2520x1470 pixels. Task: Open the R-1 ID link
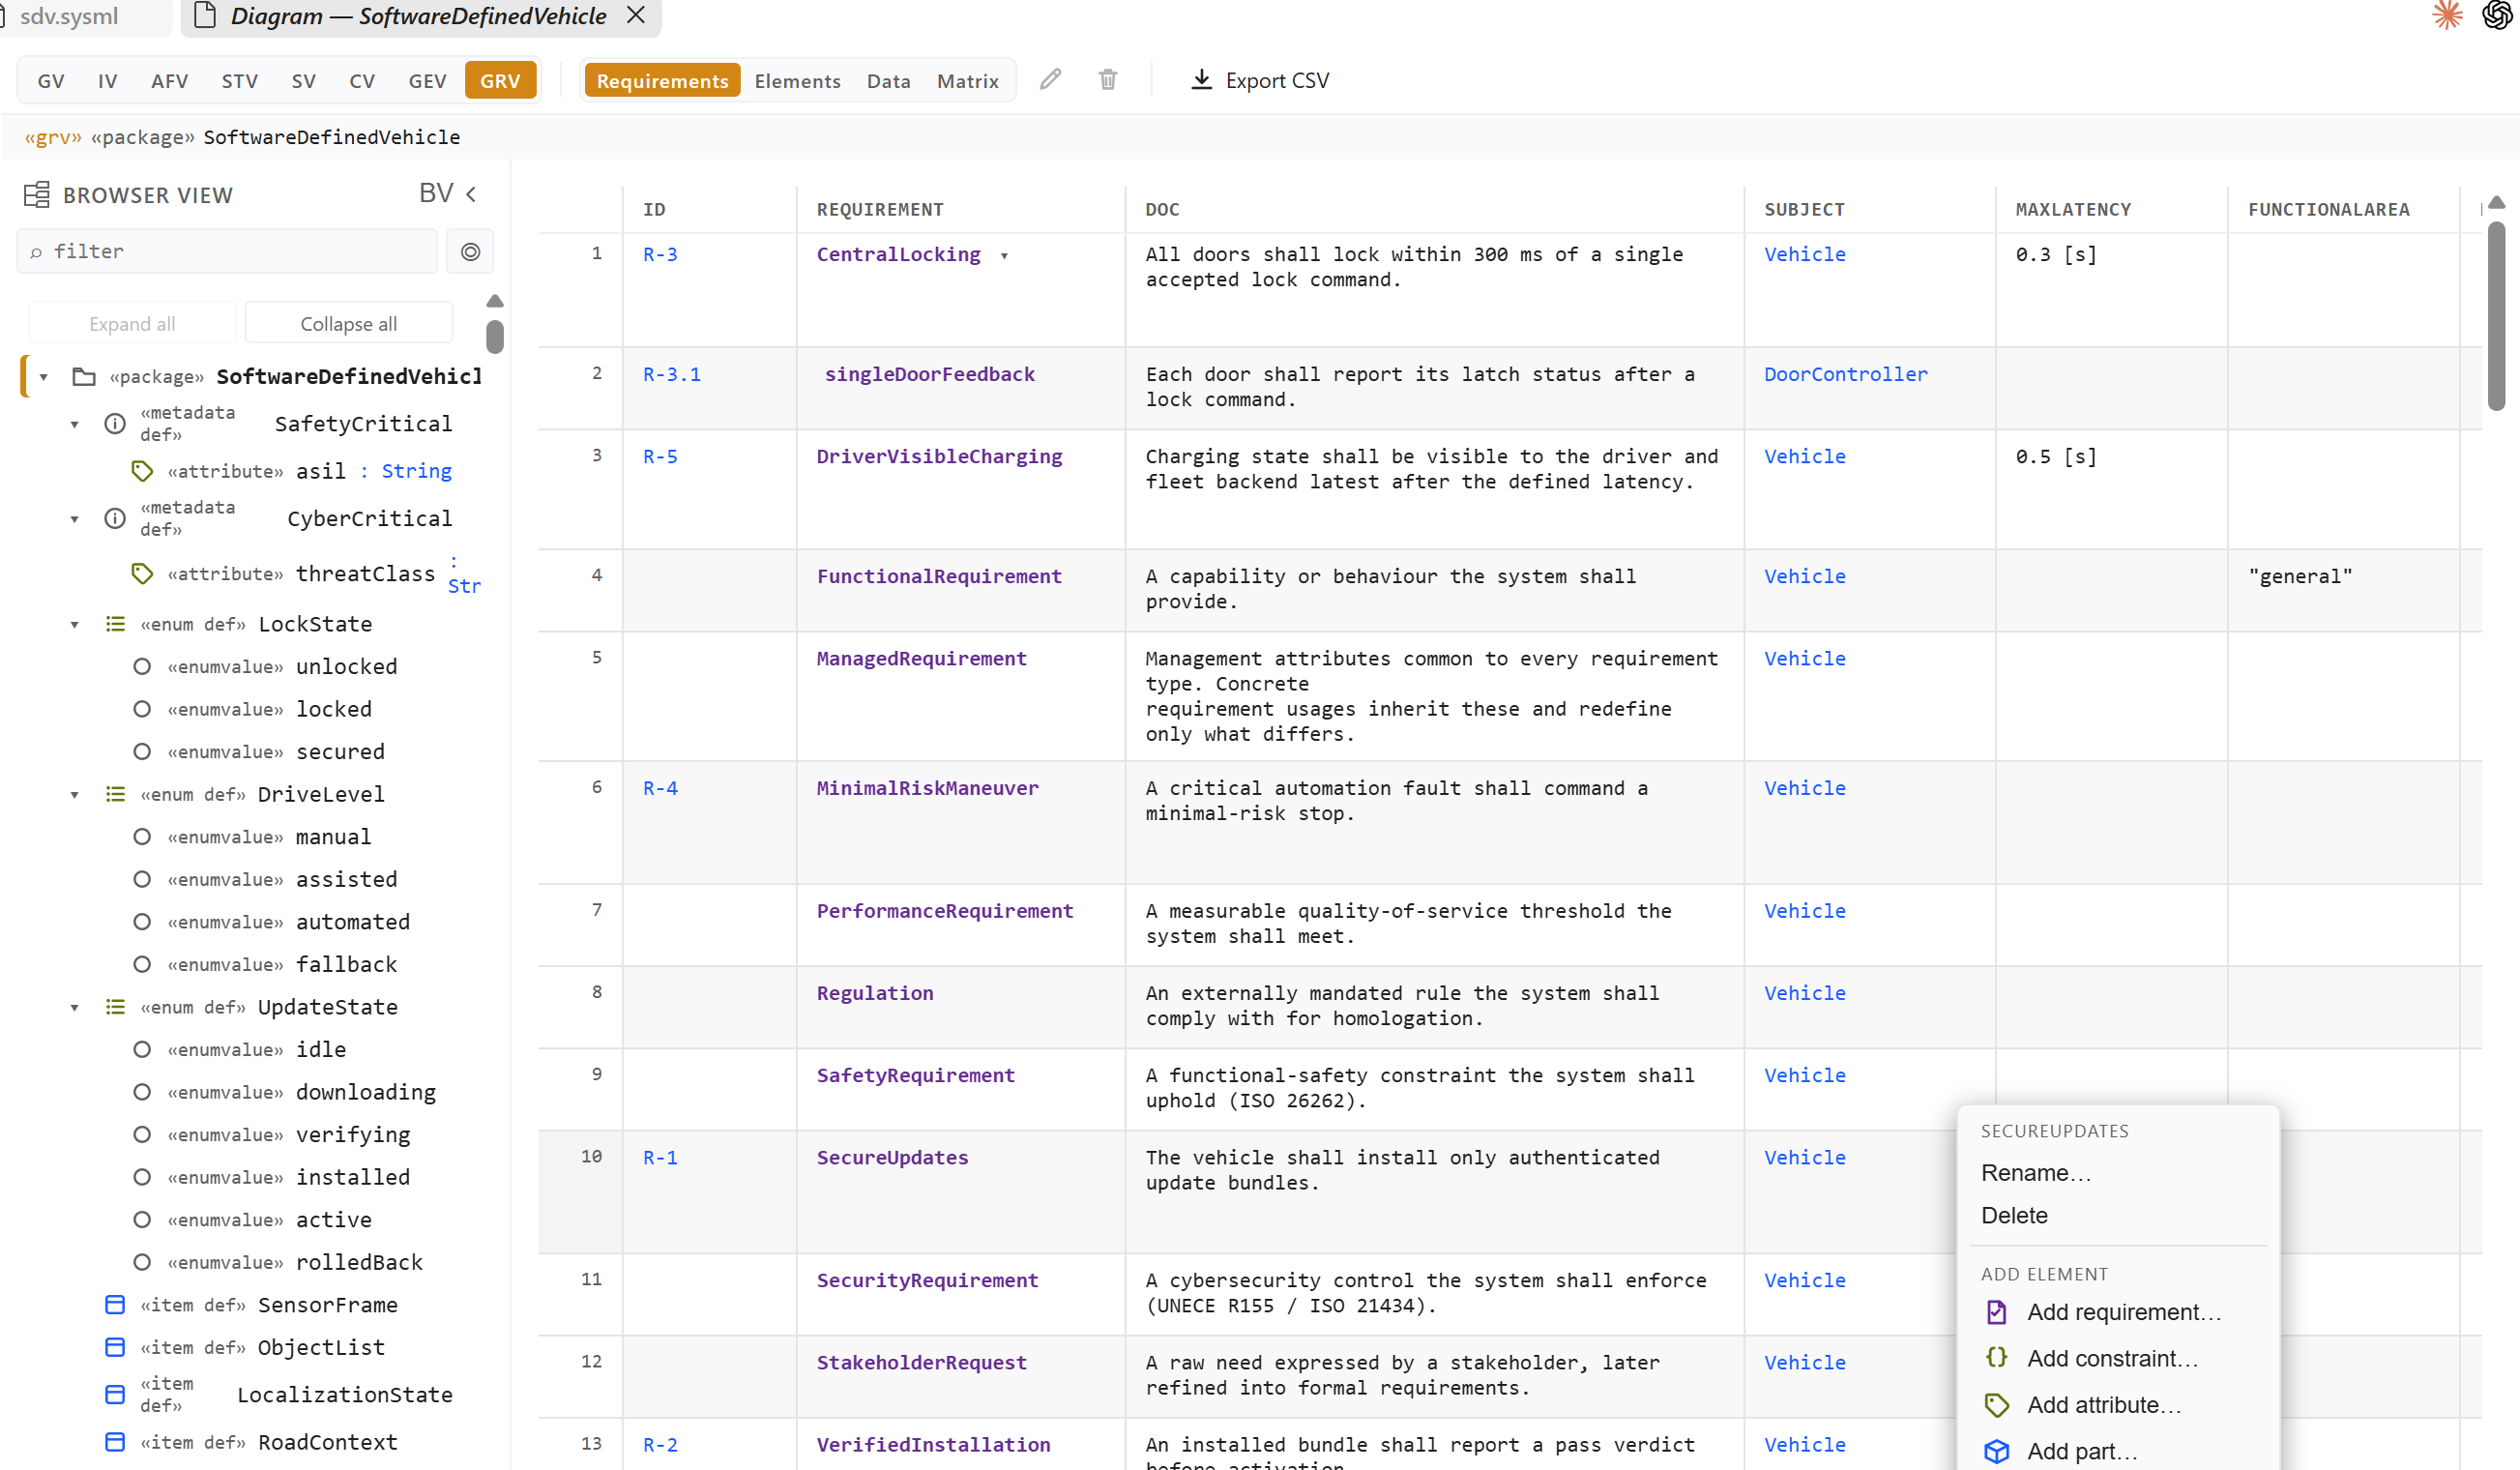[660, 1157]
